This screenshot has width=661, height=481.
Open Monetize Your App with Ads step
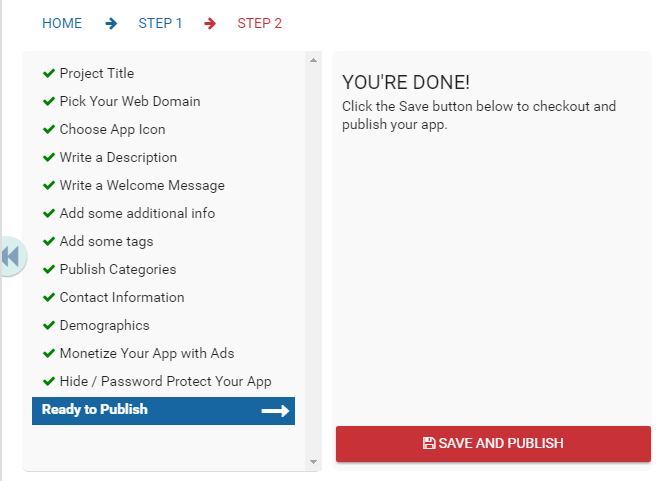click(x=147, y=353)
